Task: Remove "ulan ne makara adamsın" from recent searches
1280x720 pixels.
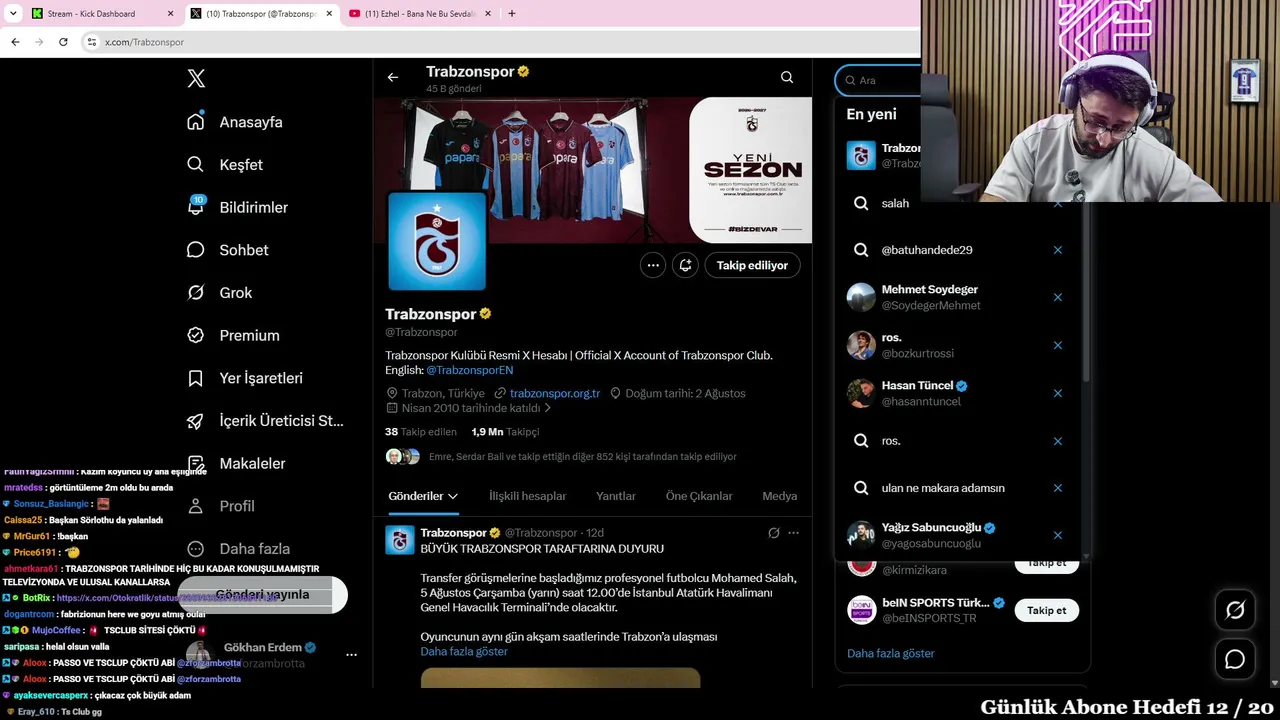Action: [1057, 488]
